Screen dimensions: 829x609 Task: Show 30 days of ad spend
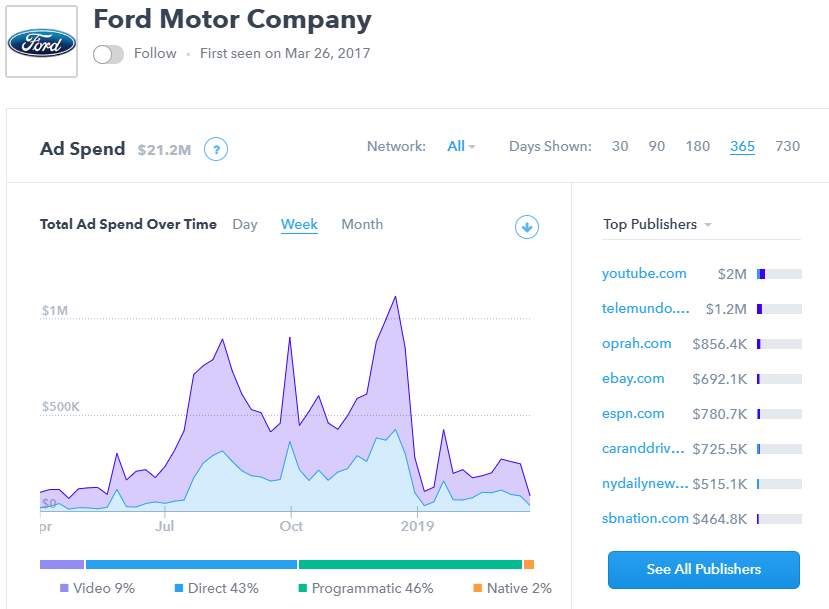(x=620, y=146)
